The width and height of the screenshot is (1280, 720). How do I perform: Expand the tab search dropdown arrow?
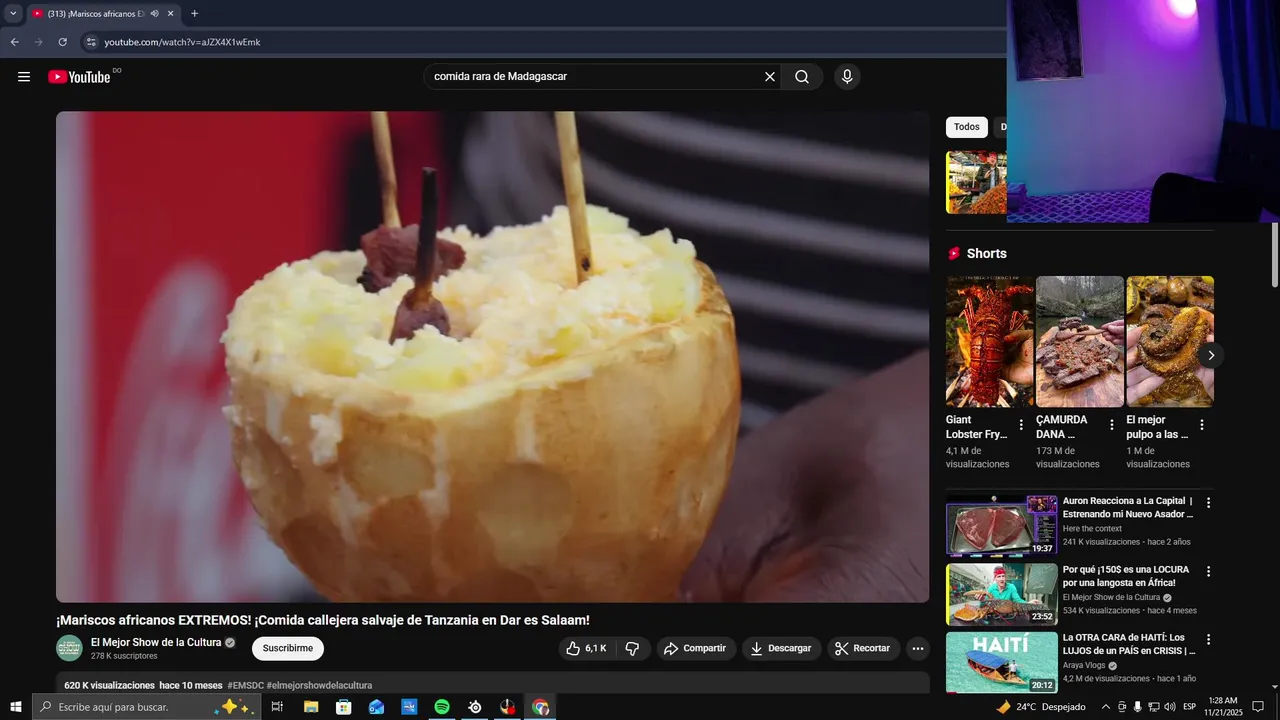pyautogui.click(x=13, y=14)
